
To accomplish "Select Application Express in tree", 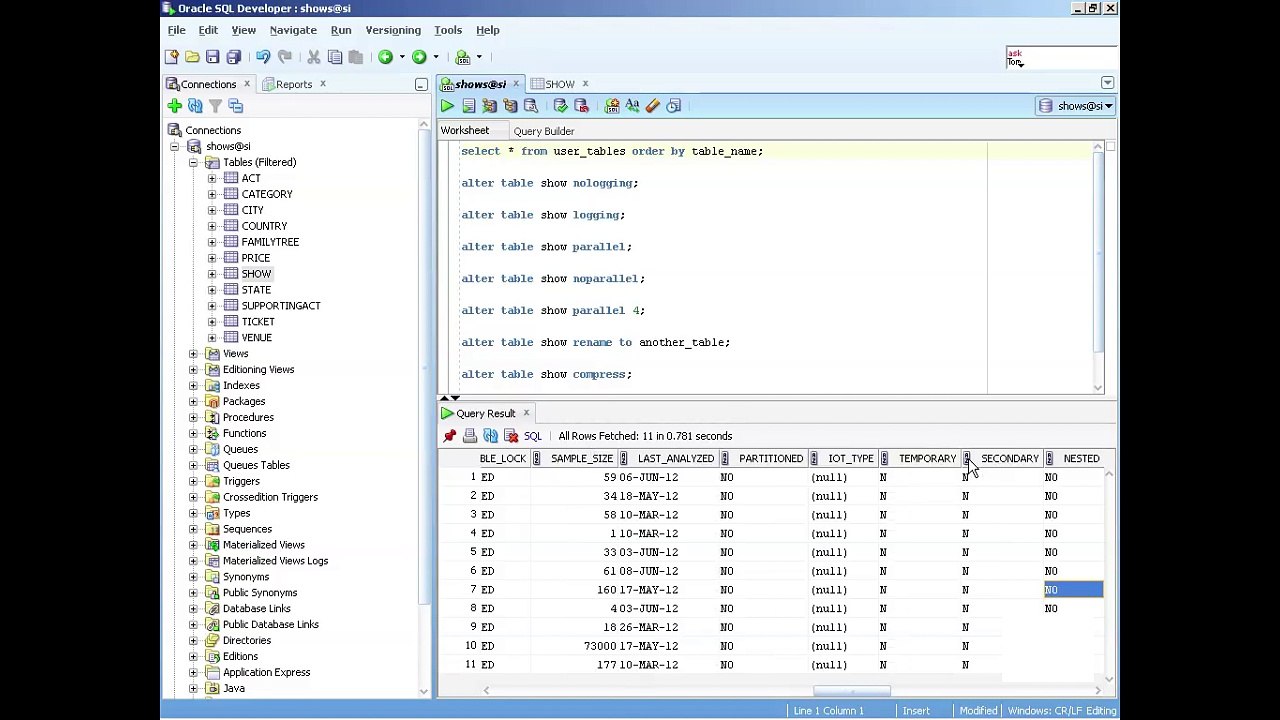I will (266, 673).
